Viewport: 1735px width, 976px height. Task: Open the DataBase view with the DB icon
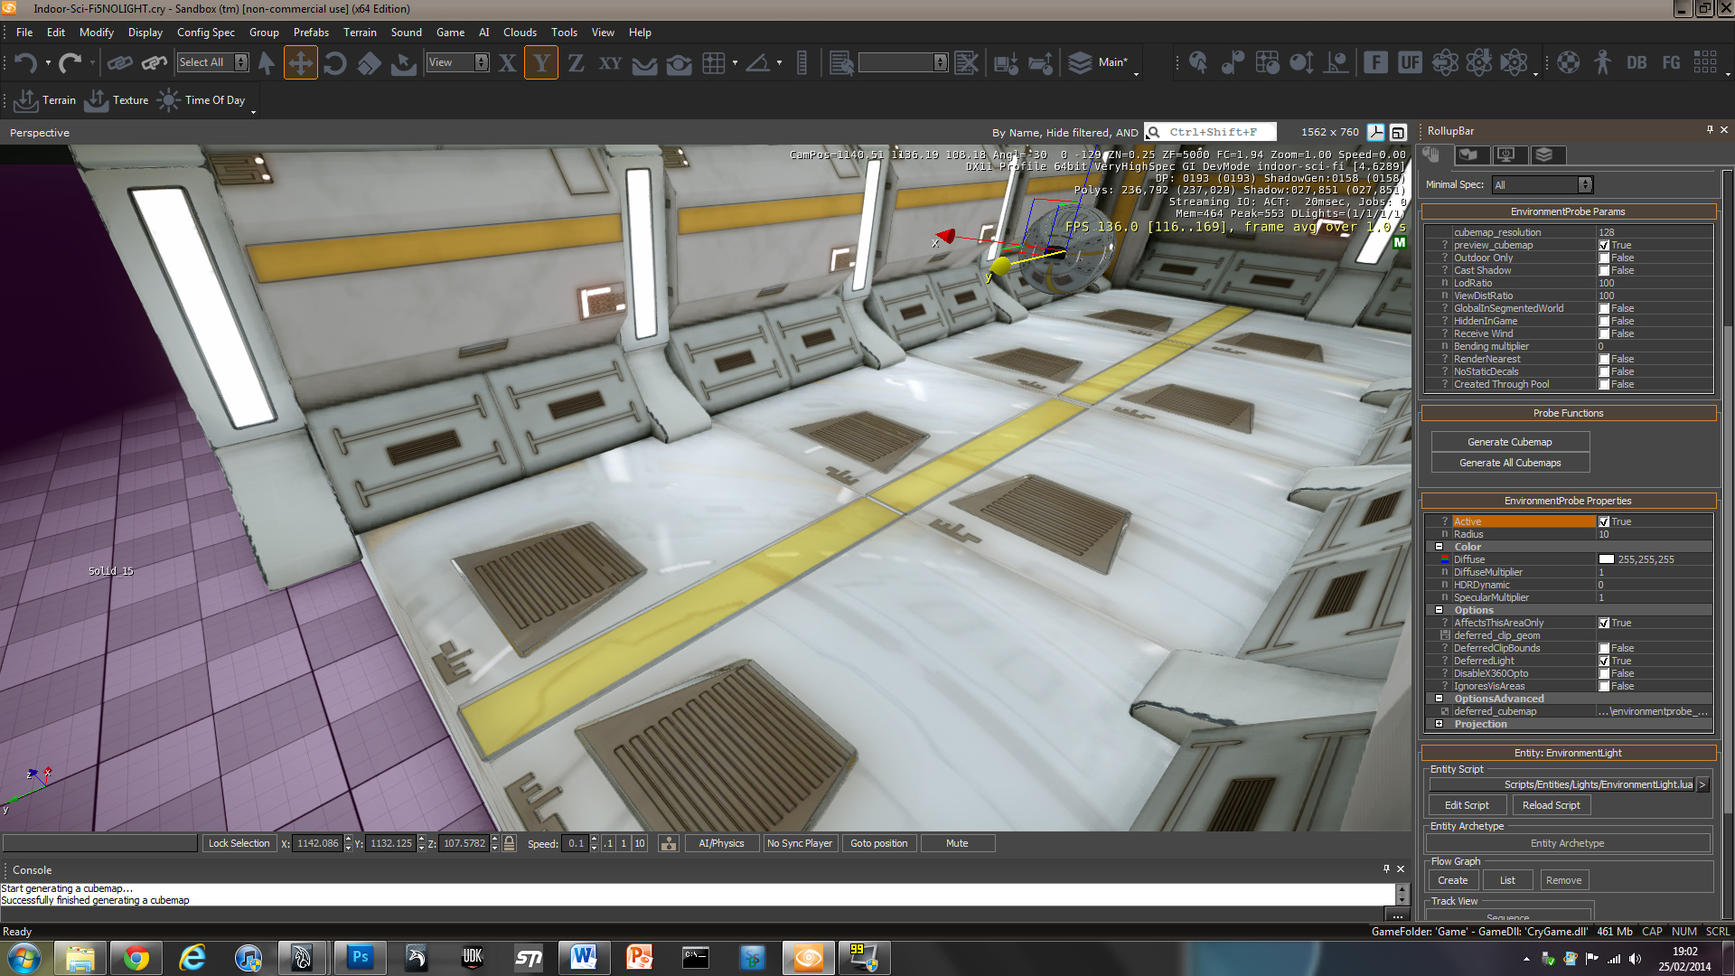pos(1637,62)
